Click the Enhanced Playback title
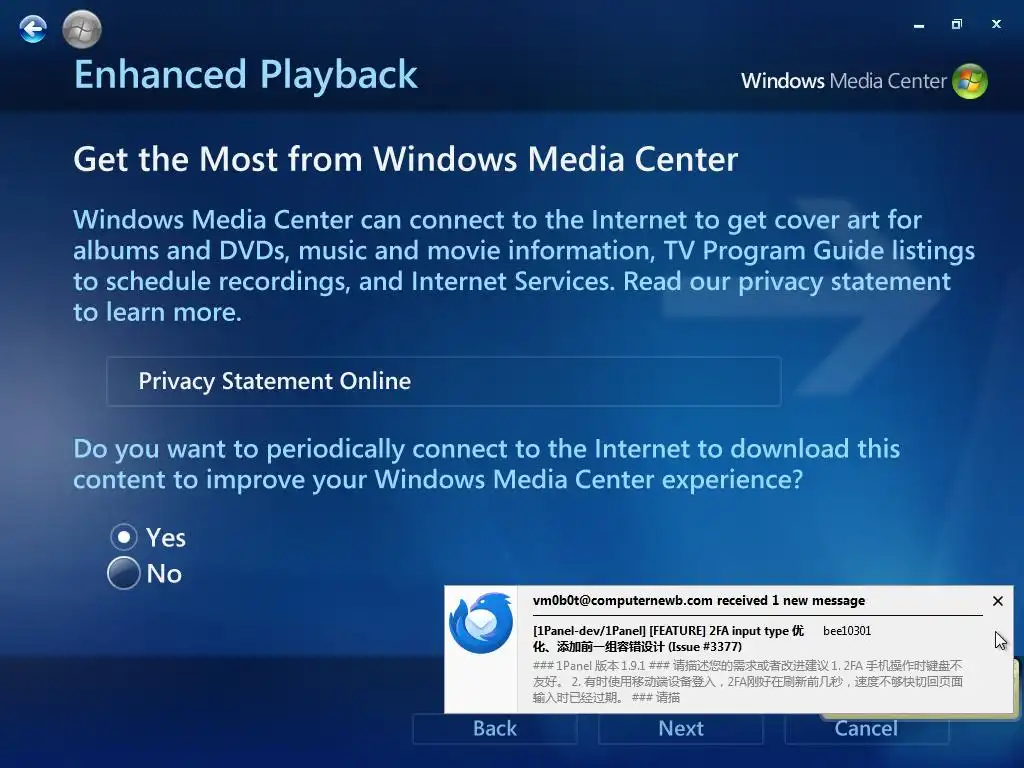 [246, 75]
